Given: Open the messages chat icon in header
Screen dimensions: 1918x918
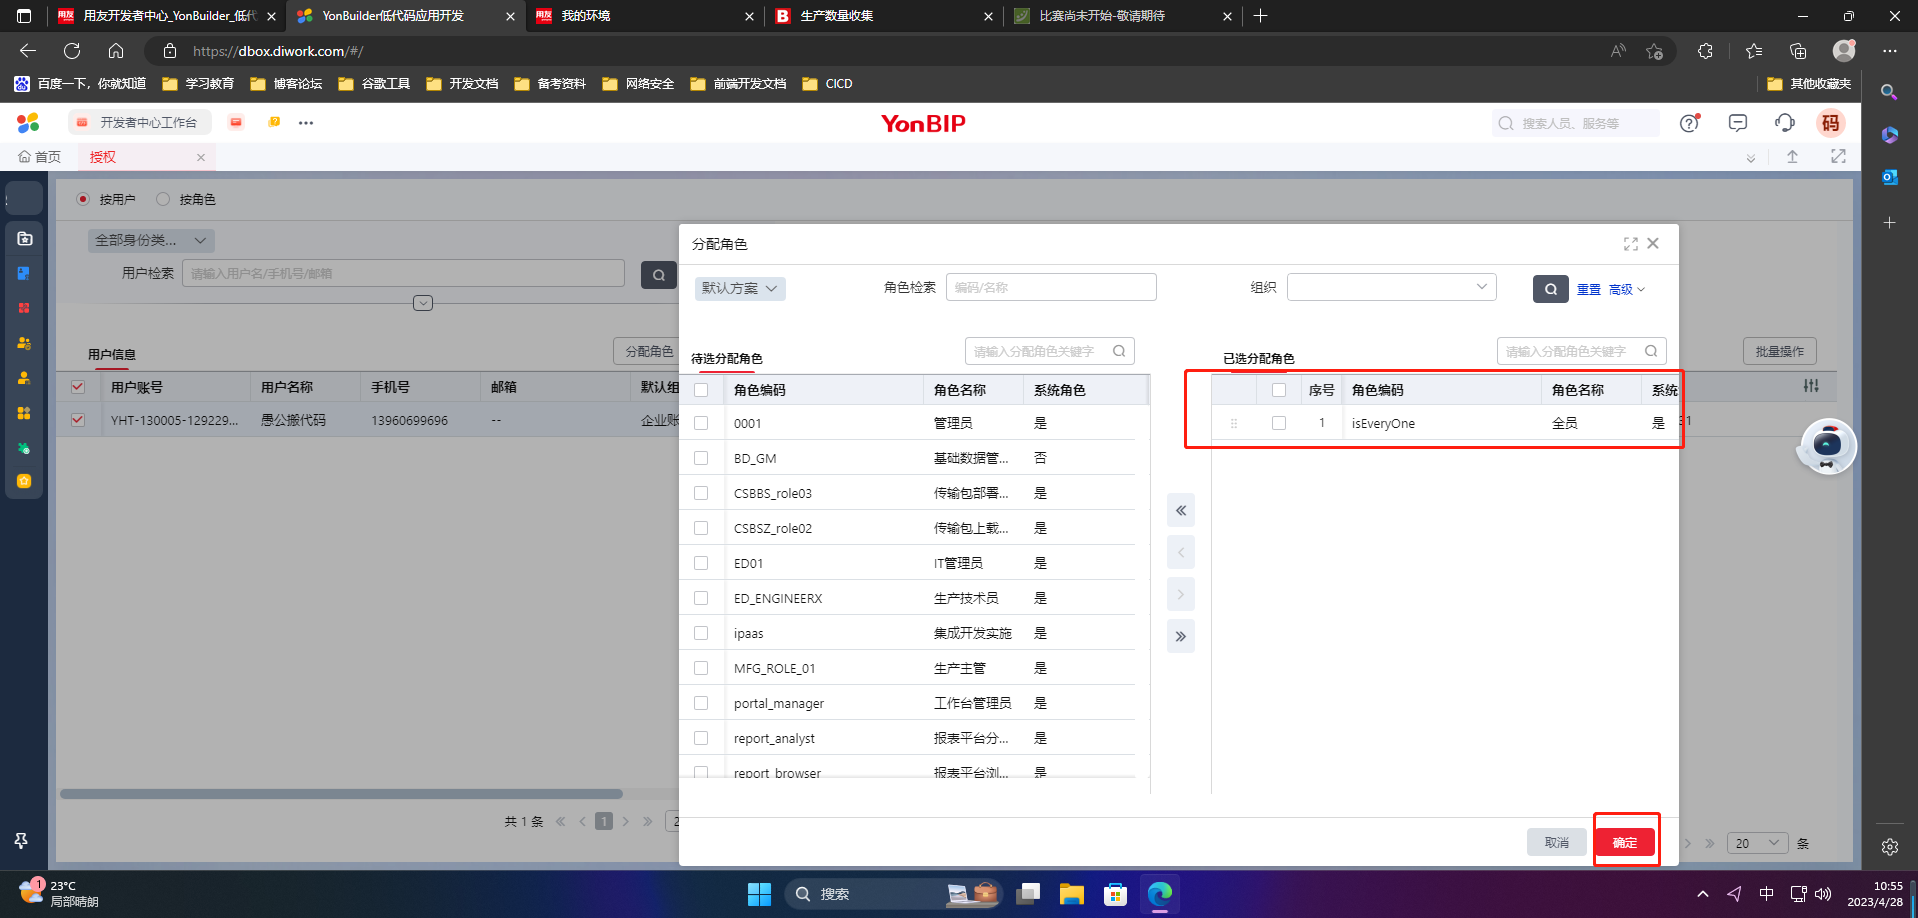Looking at the screenshot, I should pyautogui.click(x=1738, y=123).
